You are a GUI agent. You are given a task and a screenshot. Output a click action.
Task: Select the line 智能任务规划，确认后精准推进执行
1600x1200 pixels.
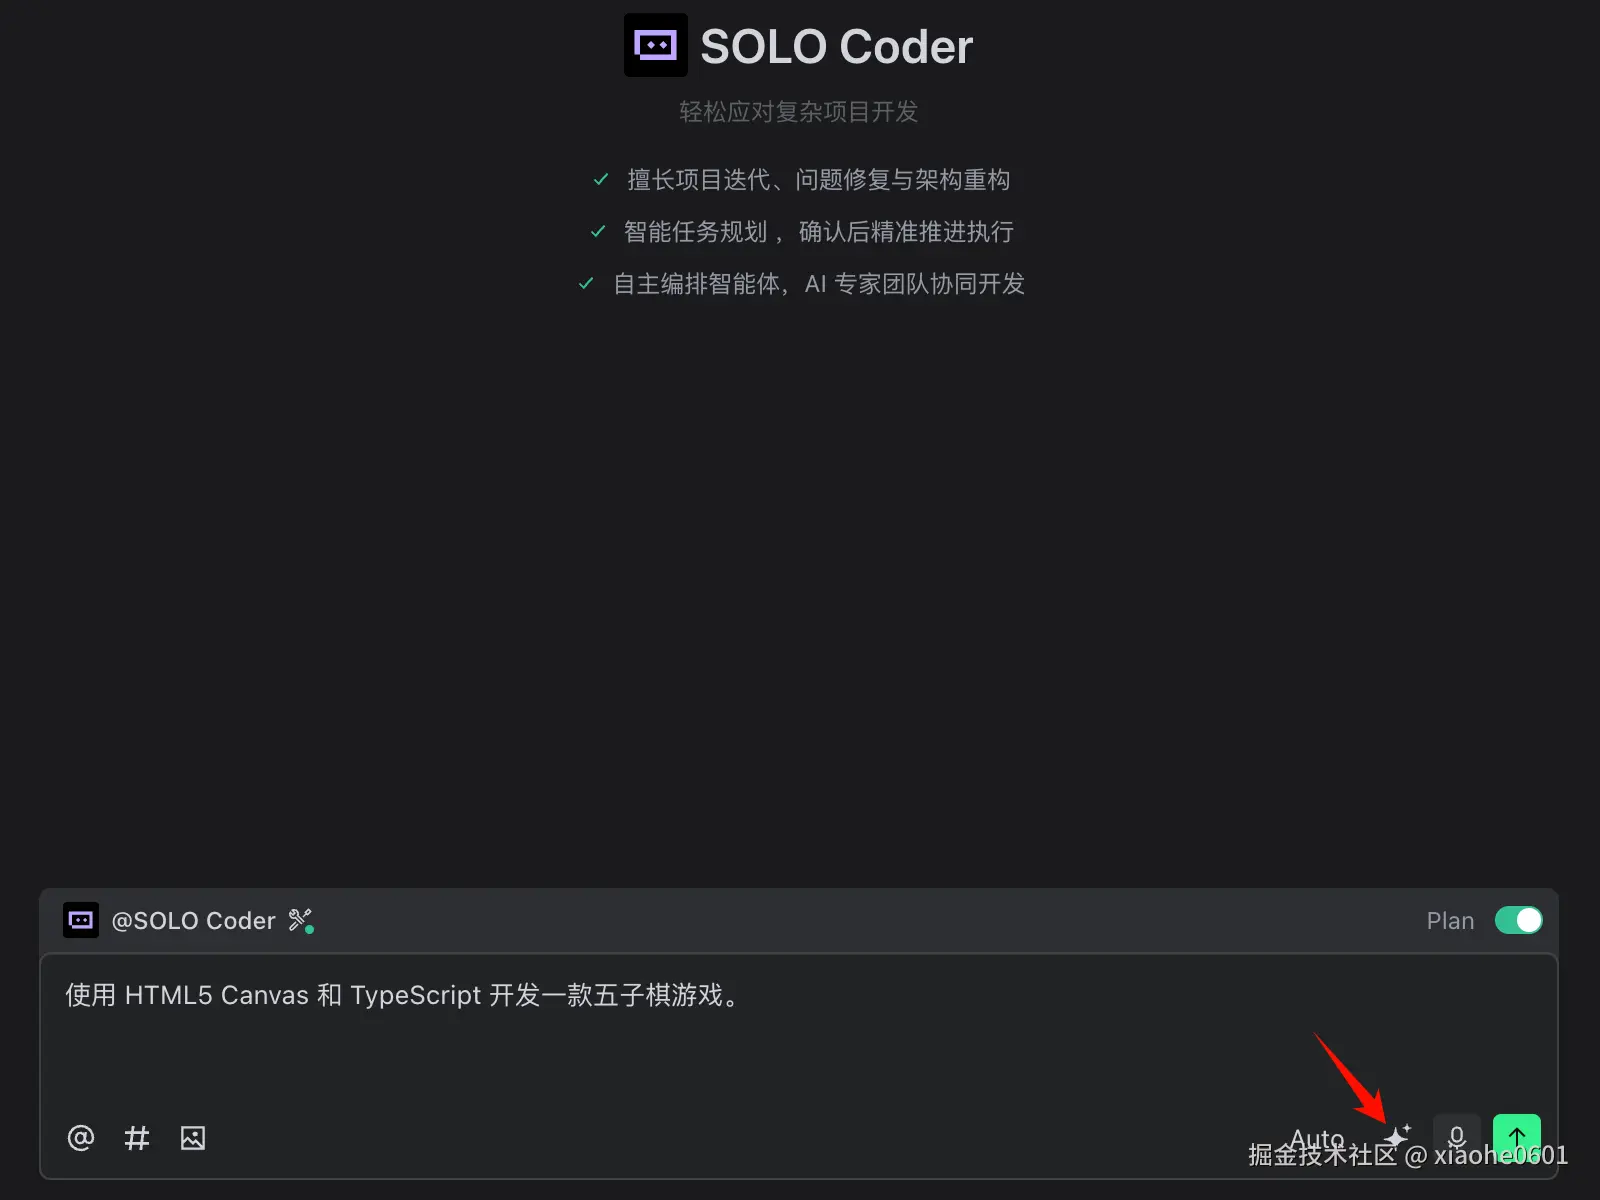818,232
